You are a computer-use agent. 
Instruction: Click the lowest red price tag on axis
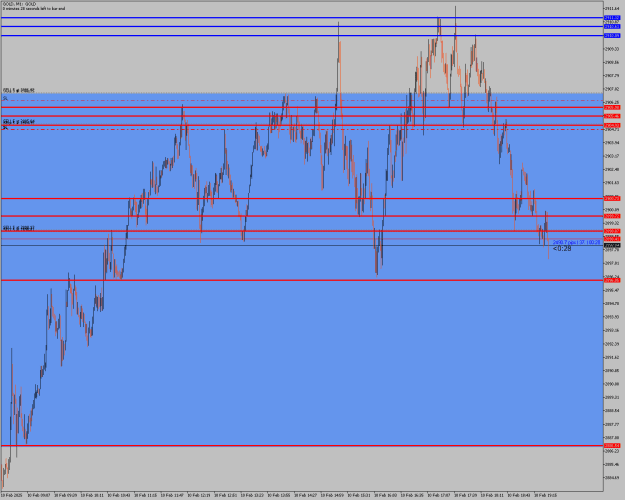[612, 445]
